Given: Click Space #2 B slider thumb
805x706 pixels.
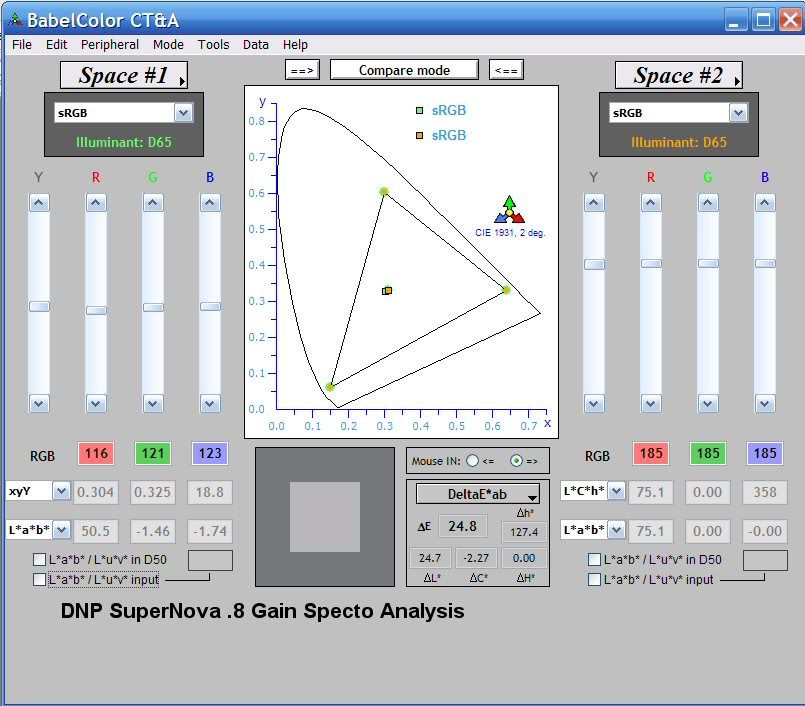Looking at the screenshot, I should tap(765, 263).
